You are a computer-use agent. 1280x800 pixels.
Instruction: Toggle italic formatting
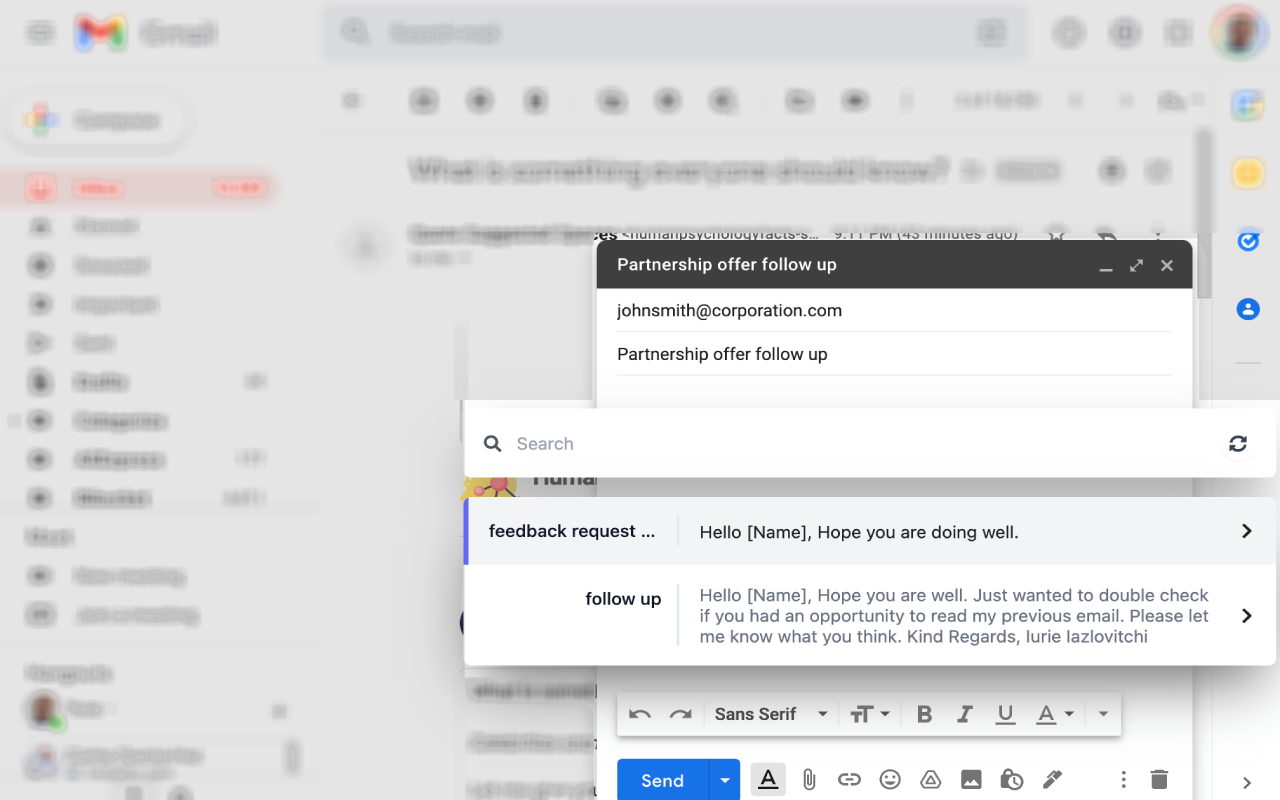tap(964, 714)
